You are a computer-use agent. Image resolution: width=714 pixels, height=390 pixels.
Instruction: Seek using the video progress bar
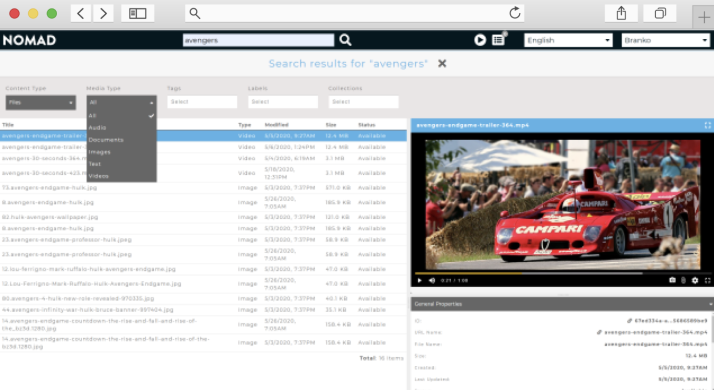point(562,273)
